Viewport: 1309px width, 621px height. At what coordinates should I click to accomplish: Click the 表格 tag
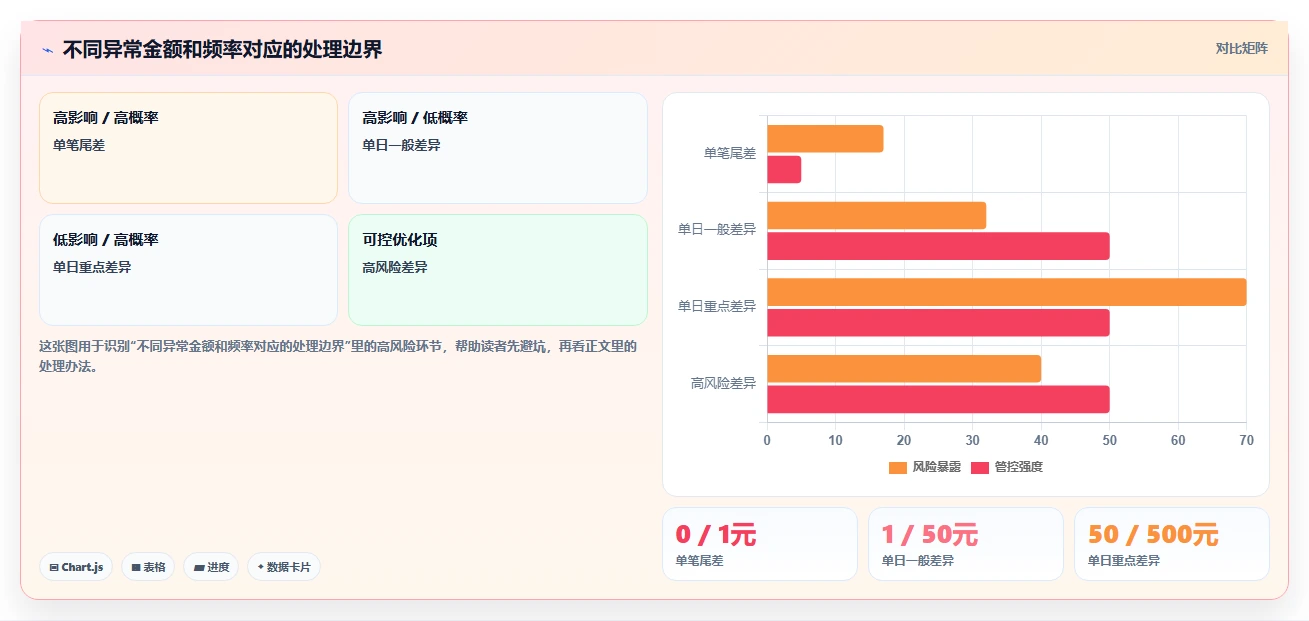pyautogui.click(x=148, y=567)
